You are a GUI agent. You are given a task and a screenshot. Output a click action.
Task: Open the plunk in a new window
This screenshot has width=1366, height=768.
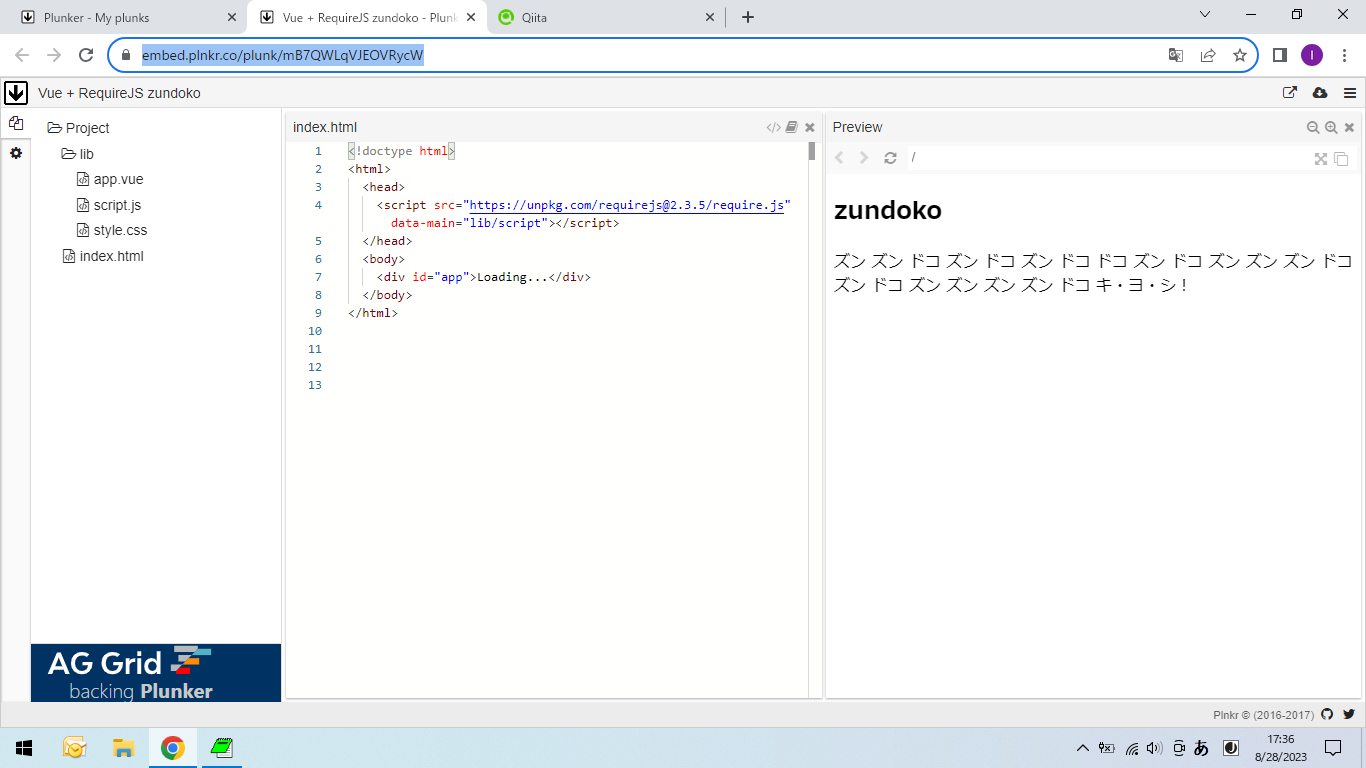(x=1290, y=93)
